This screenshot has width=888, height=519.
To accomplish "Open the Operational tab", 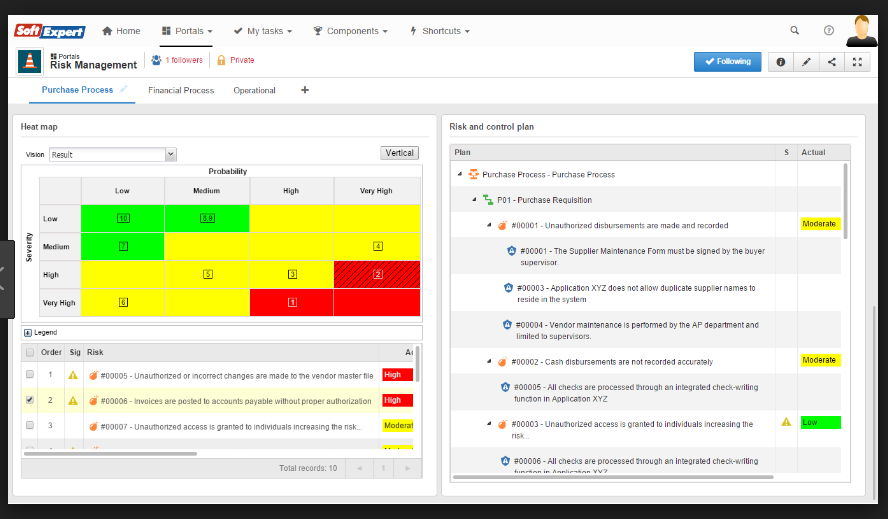I will (x=254, y=90).
